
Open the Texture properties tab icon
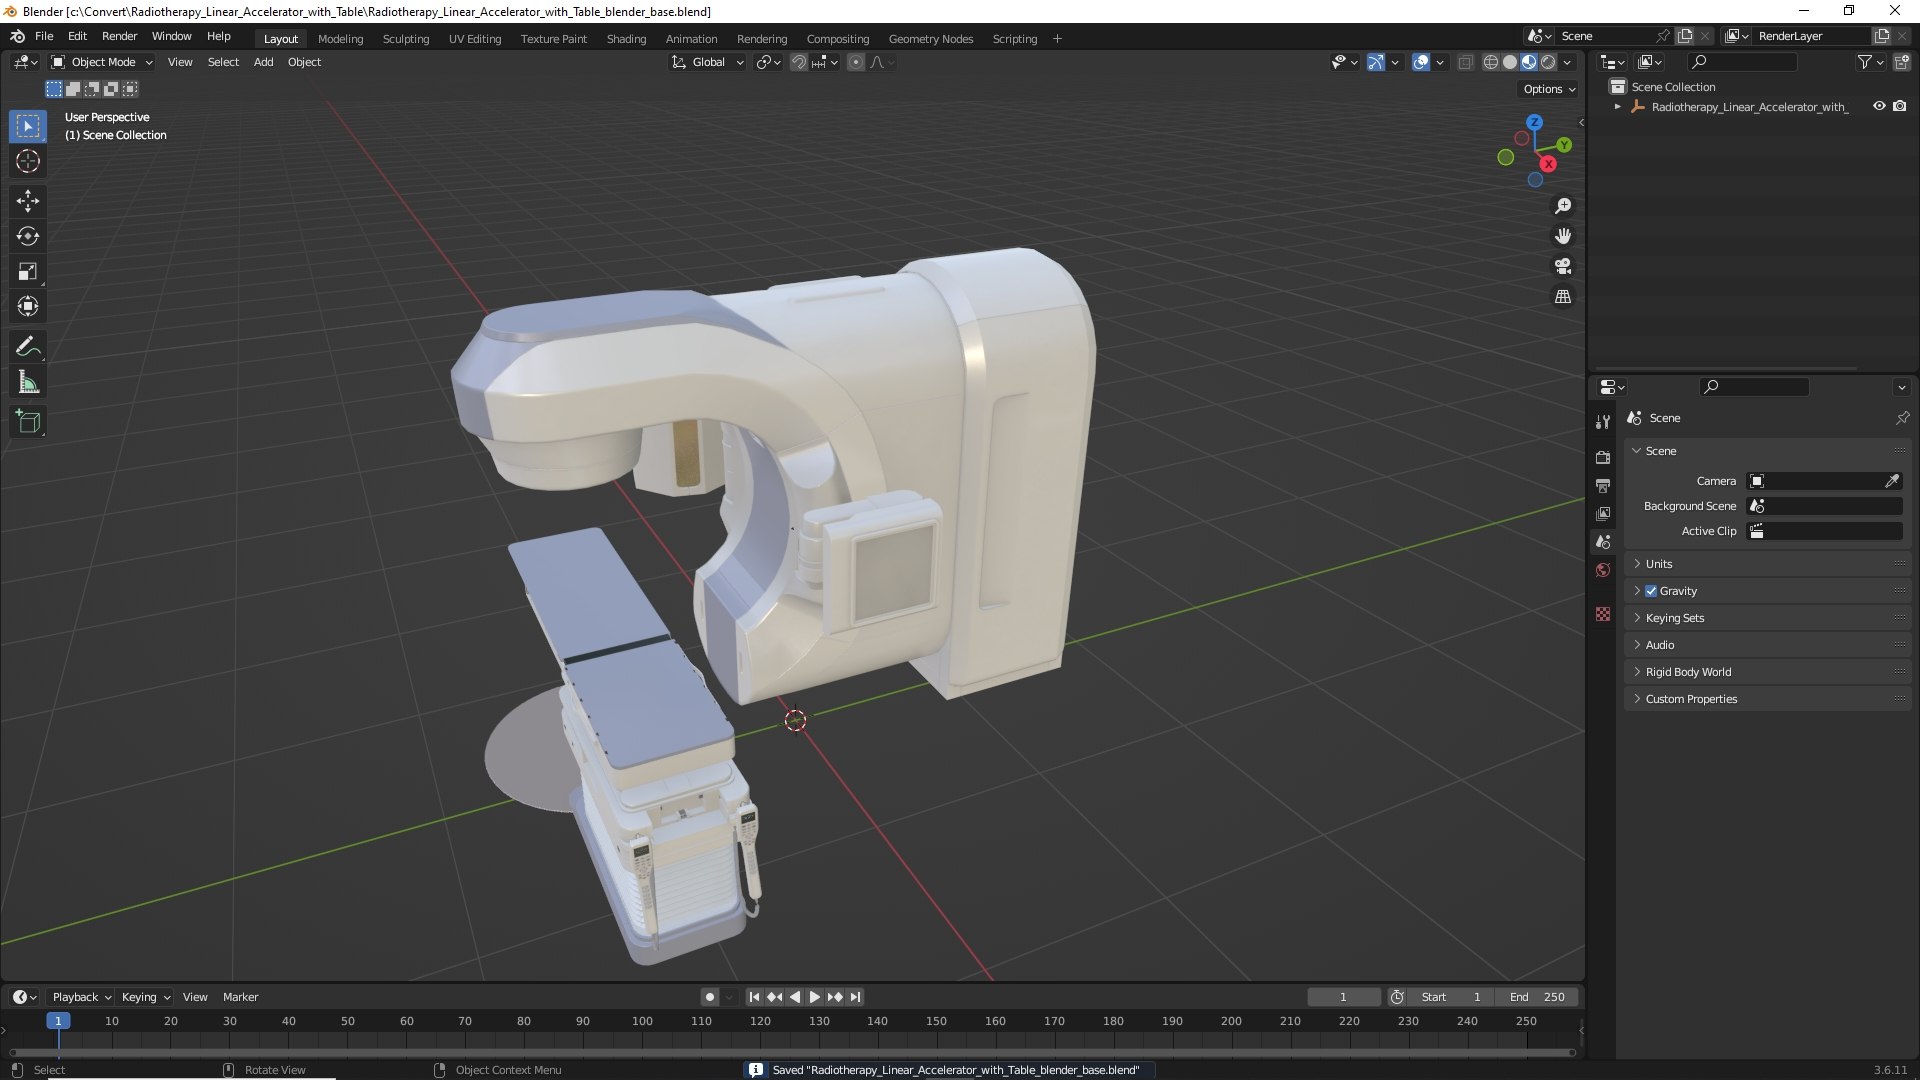click(1603, 614)
